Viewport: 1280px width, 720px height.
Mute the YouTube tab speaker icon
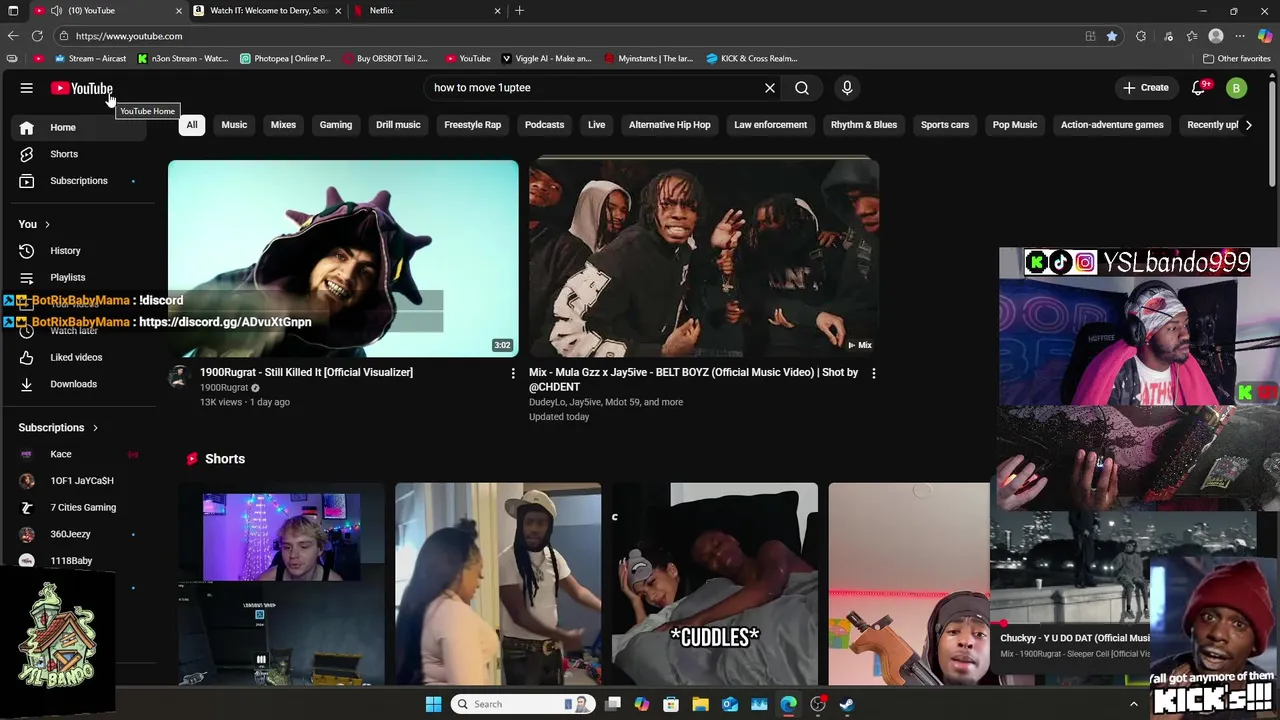tap(57, 11)
